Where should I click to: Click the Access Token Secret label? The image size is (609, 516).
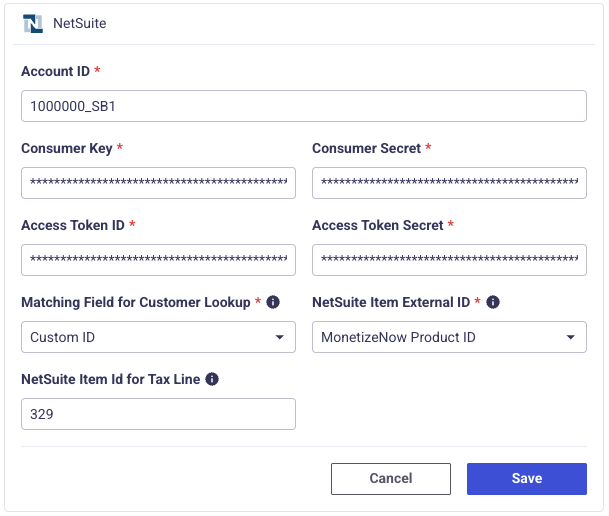[x=378, y=225]
